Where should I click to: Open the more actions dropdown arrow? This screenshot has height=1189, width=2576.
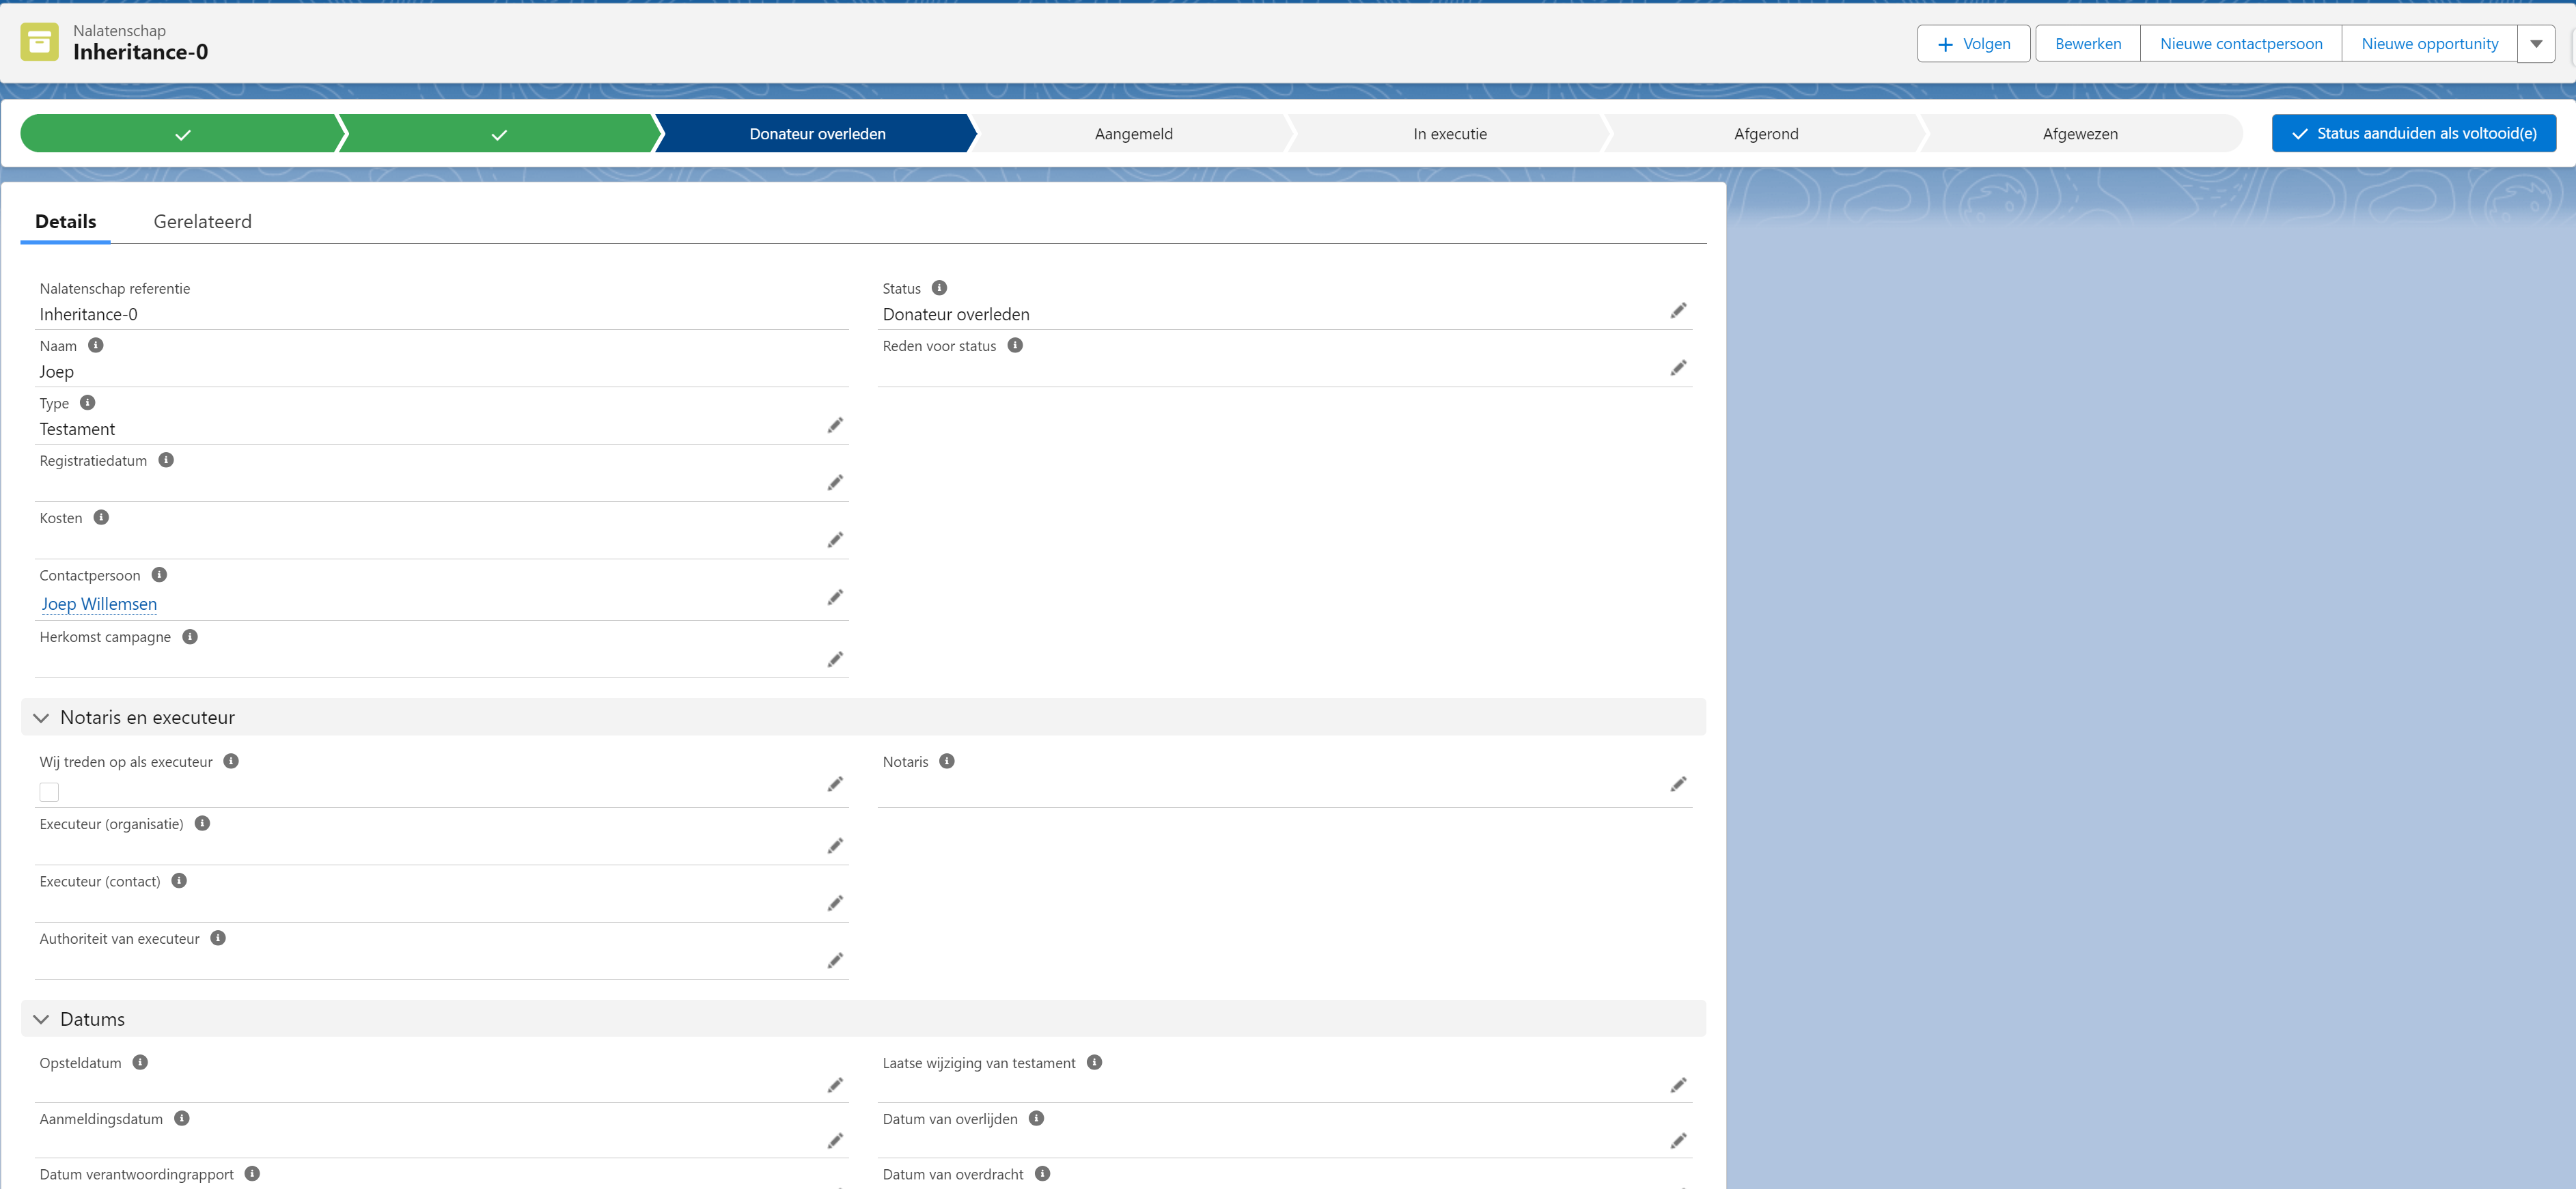pos(2535,44)
